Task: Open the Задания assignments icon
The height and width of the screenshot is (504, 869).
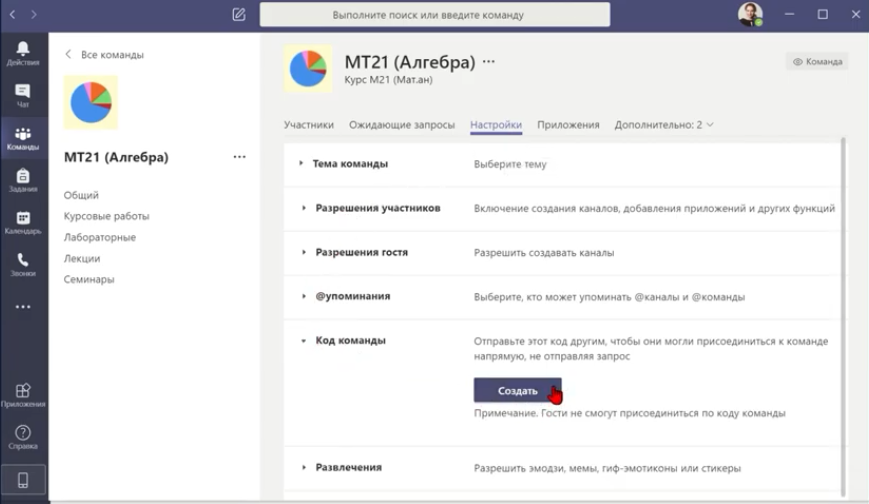Action: coord(23,180)
